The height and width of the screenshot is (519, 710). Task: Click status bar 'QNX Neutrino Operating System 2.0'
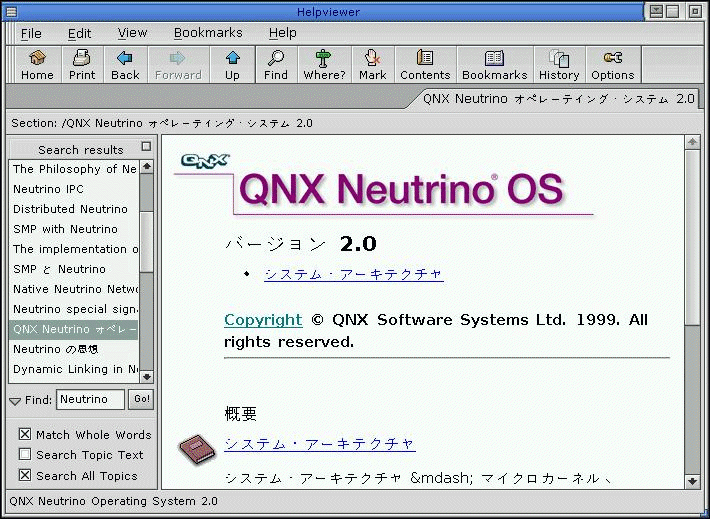[x=113, y=501]
